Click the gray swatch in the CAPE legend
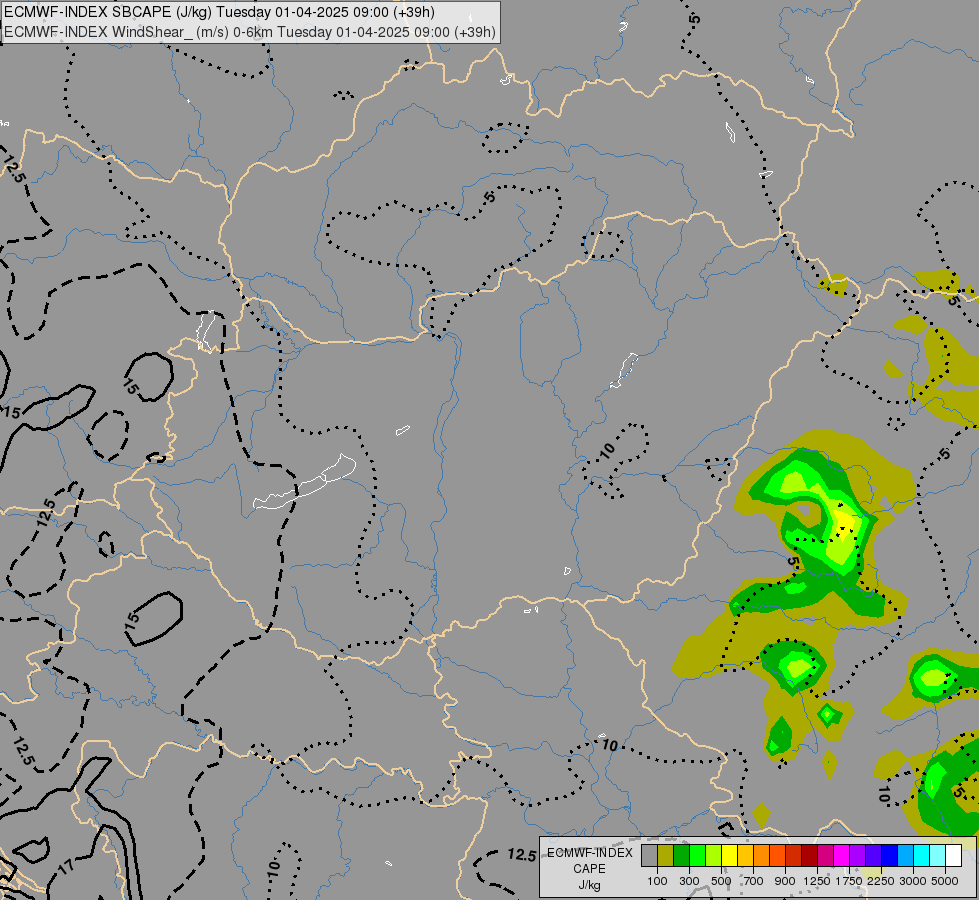 coord(649,856)
